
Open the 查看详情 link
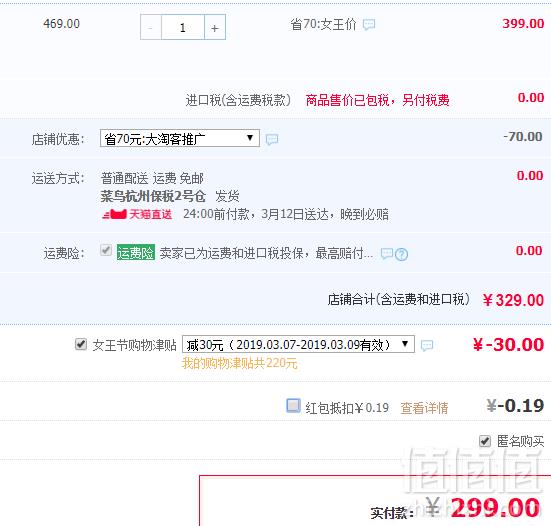tap(424, 408)
